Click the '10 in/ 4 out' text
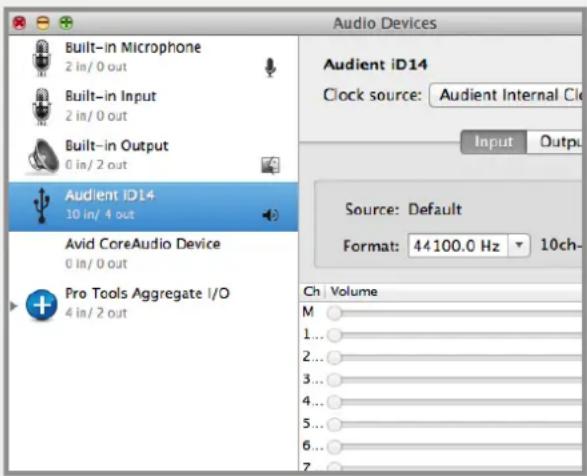The height and width of the screenshot is (476, 587). pyautogui.click(x=100, y=215)
